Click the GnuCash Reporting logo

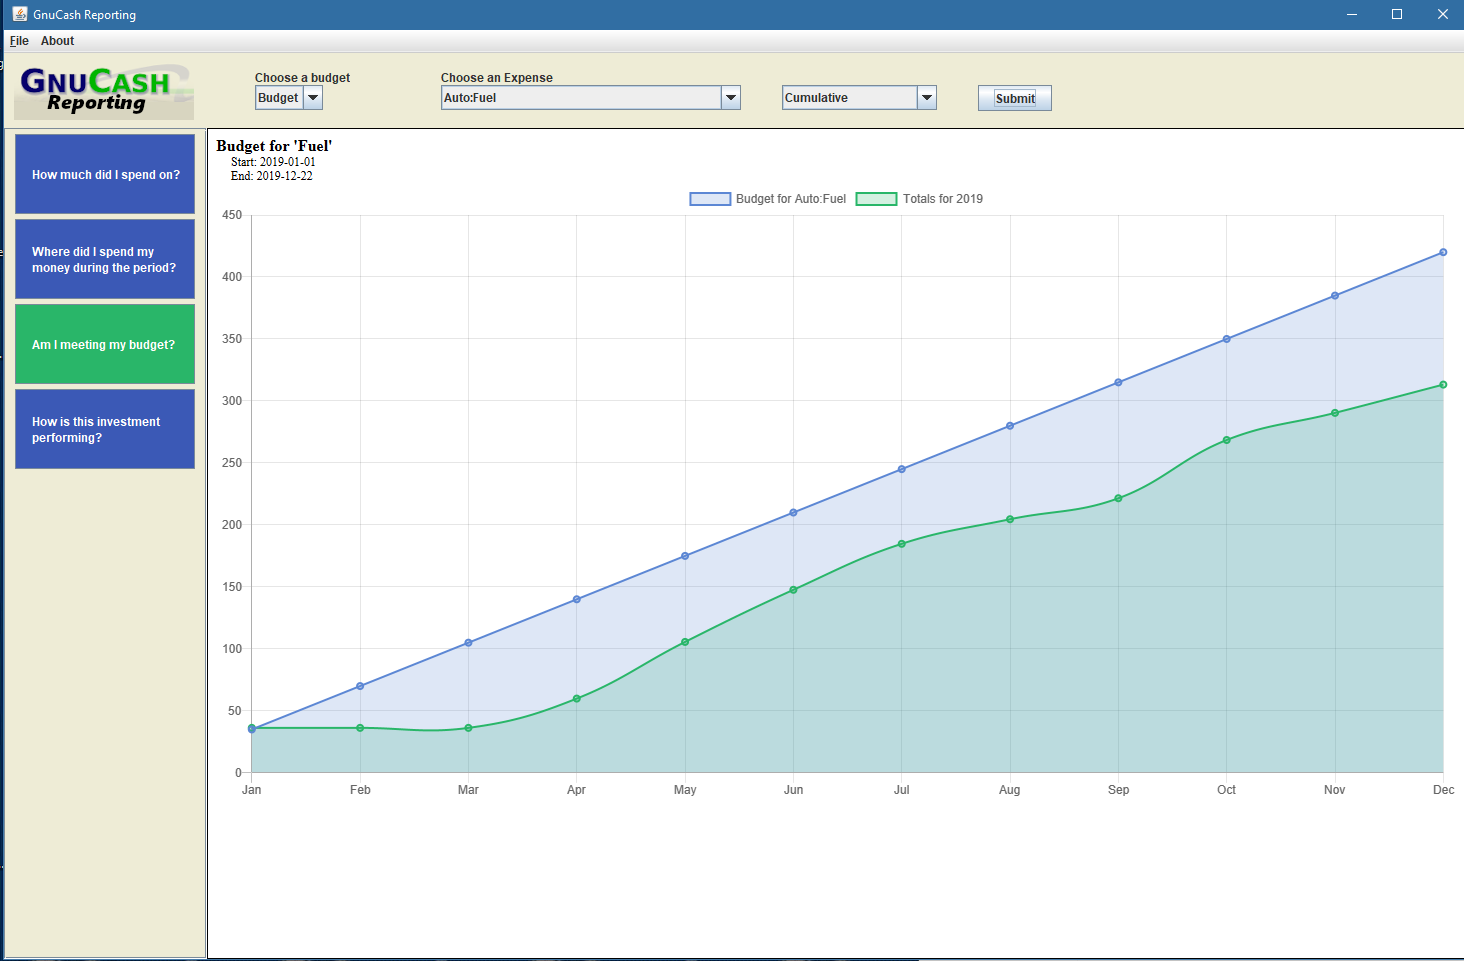pyautogui.click(x=104, y=91)
